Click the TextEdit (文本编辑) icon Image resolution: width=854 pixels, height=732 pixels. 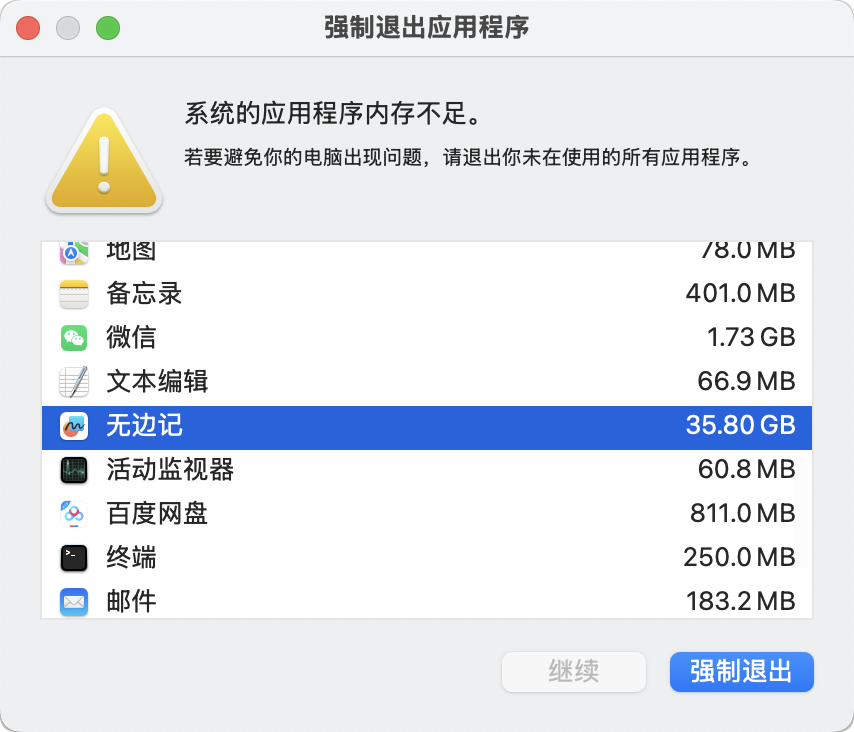74,382
